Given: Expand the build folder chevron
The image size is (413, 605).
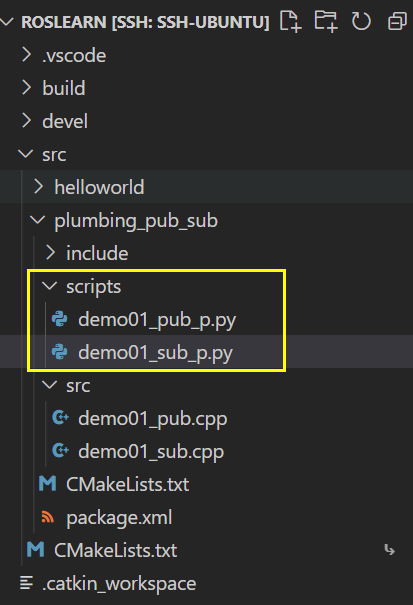Looking at the screenshot, I should click(x=26, y=88).
